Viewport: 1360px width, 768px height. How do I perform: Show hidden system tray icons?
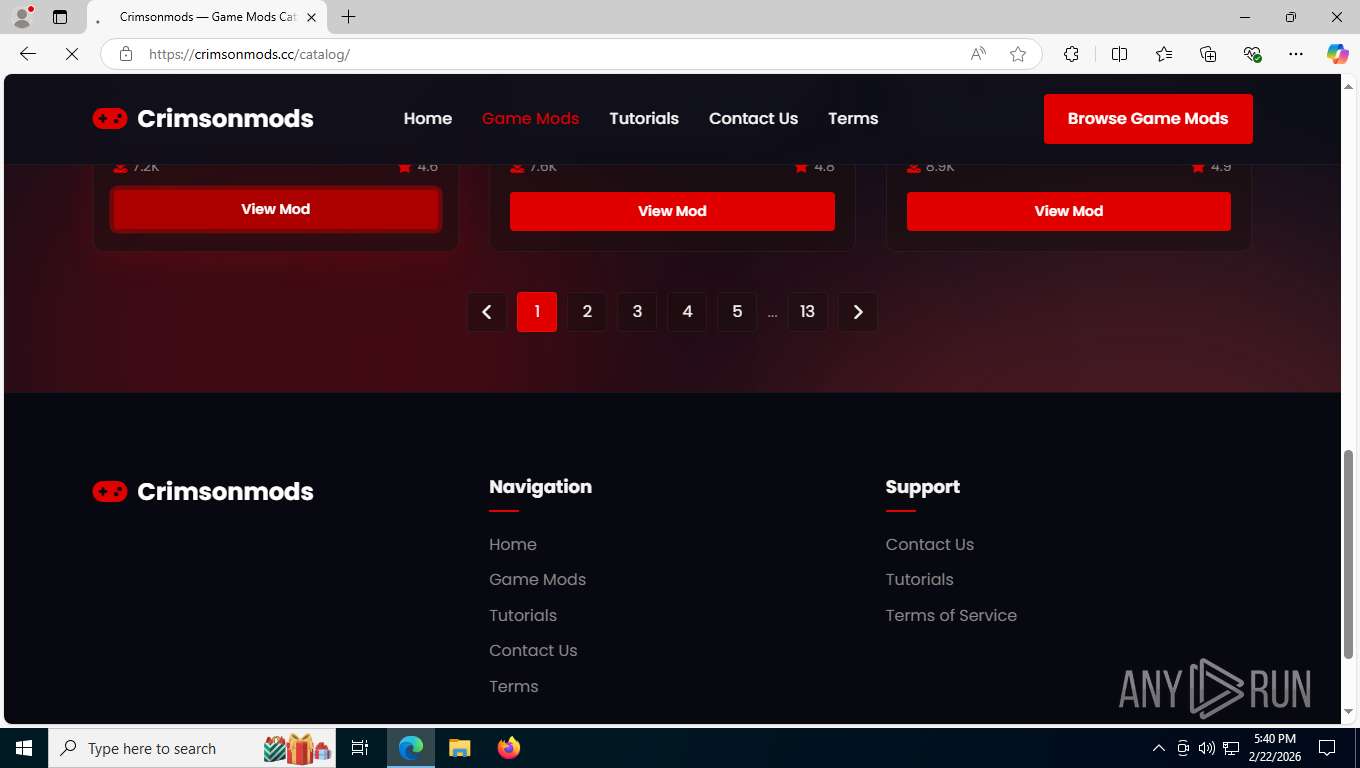pyautogui.click(x=1159, y=748)
